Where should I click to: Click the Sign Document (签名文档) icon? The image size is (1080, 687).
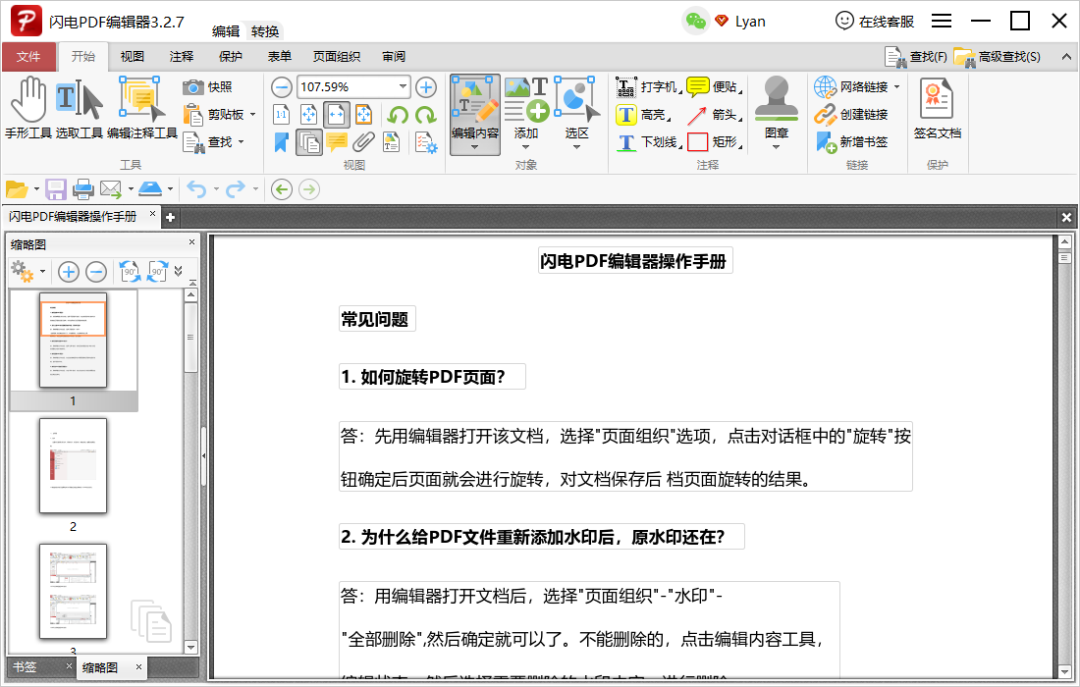click(937, 109)
